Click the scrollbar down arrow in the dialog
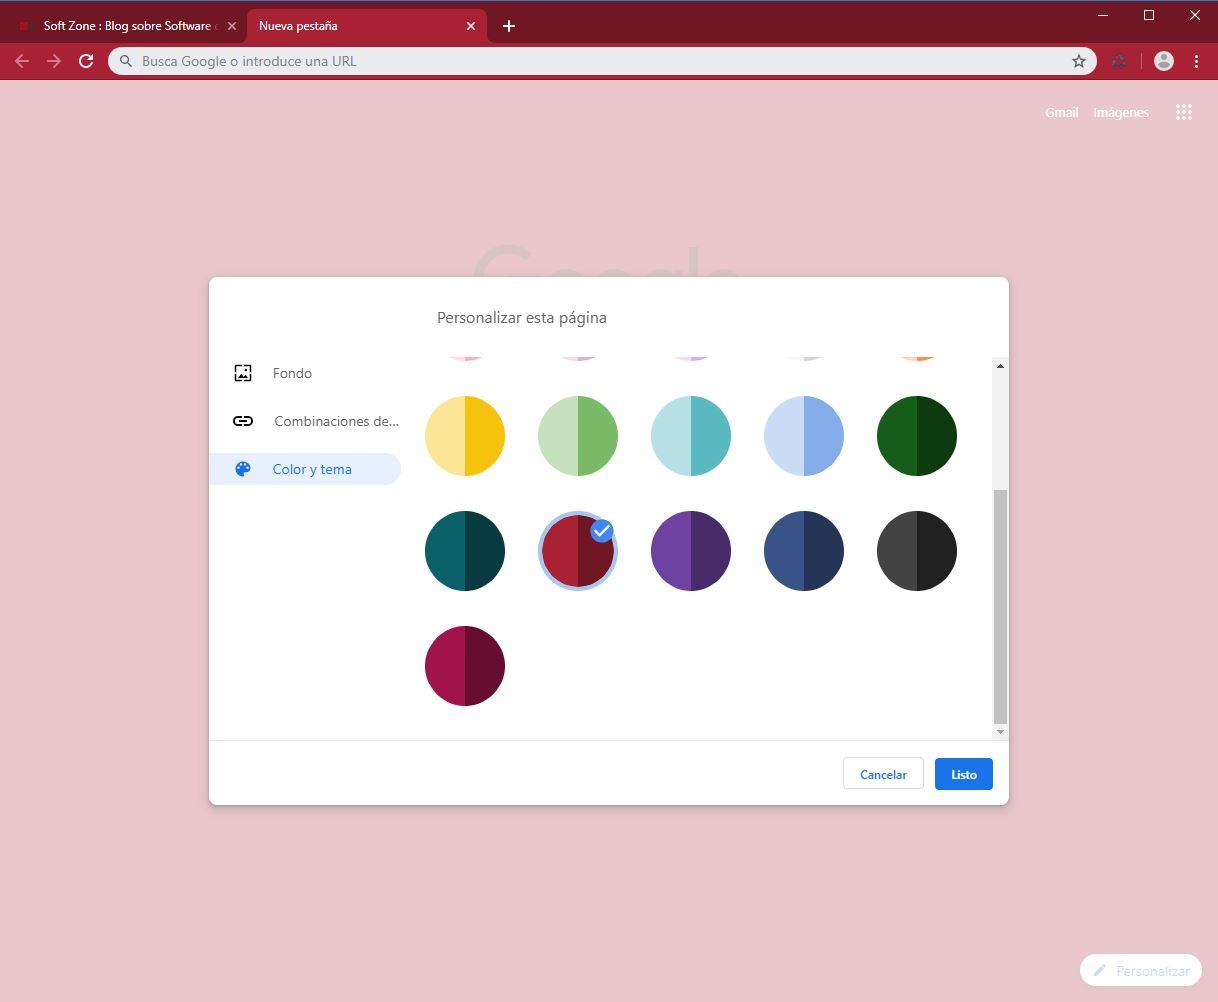The image size is (1218, 1002). point(1000,732)
